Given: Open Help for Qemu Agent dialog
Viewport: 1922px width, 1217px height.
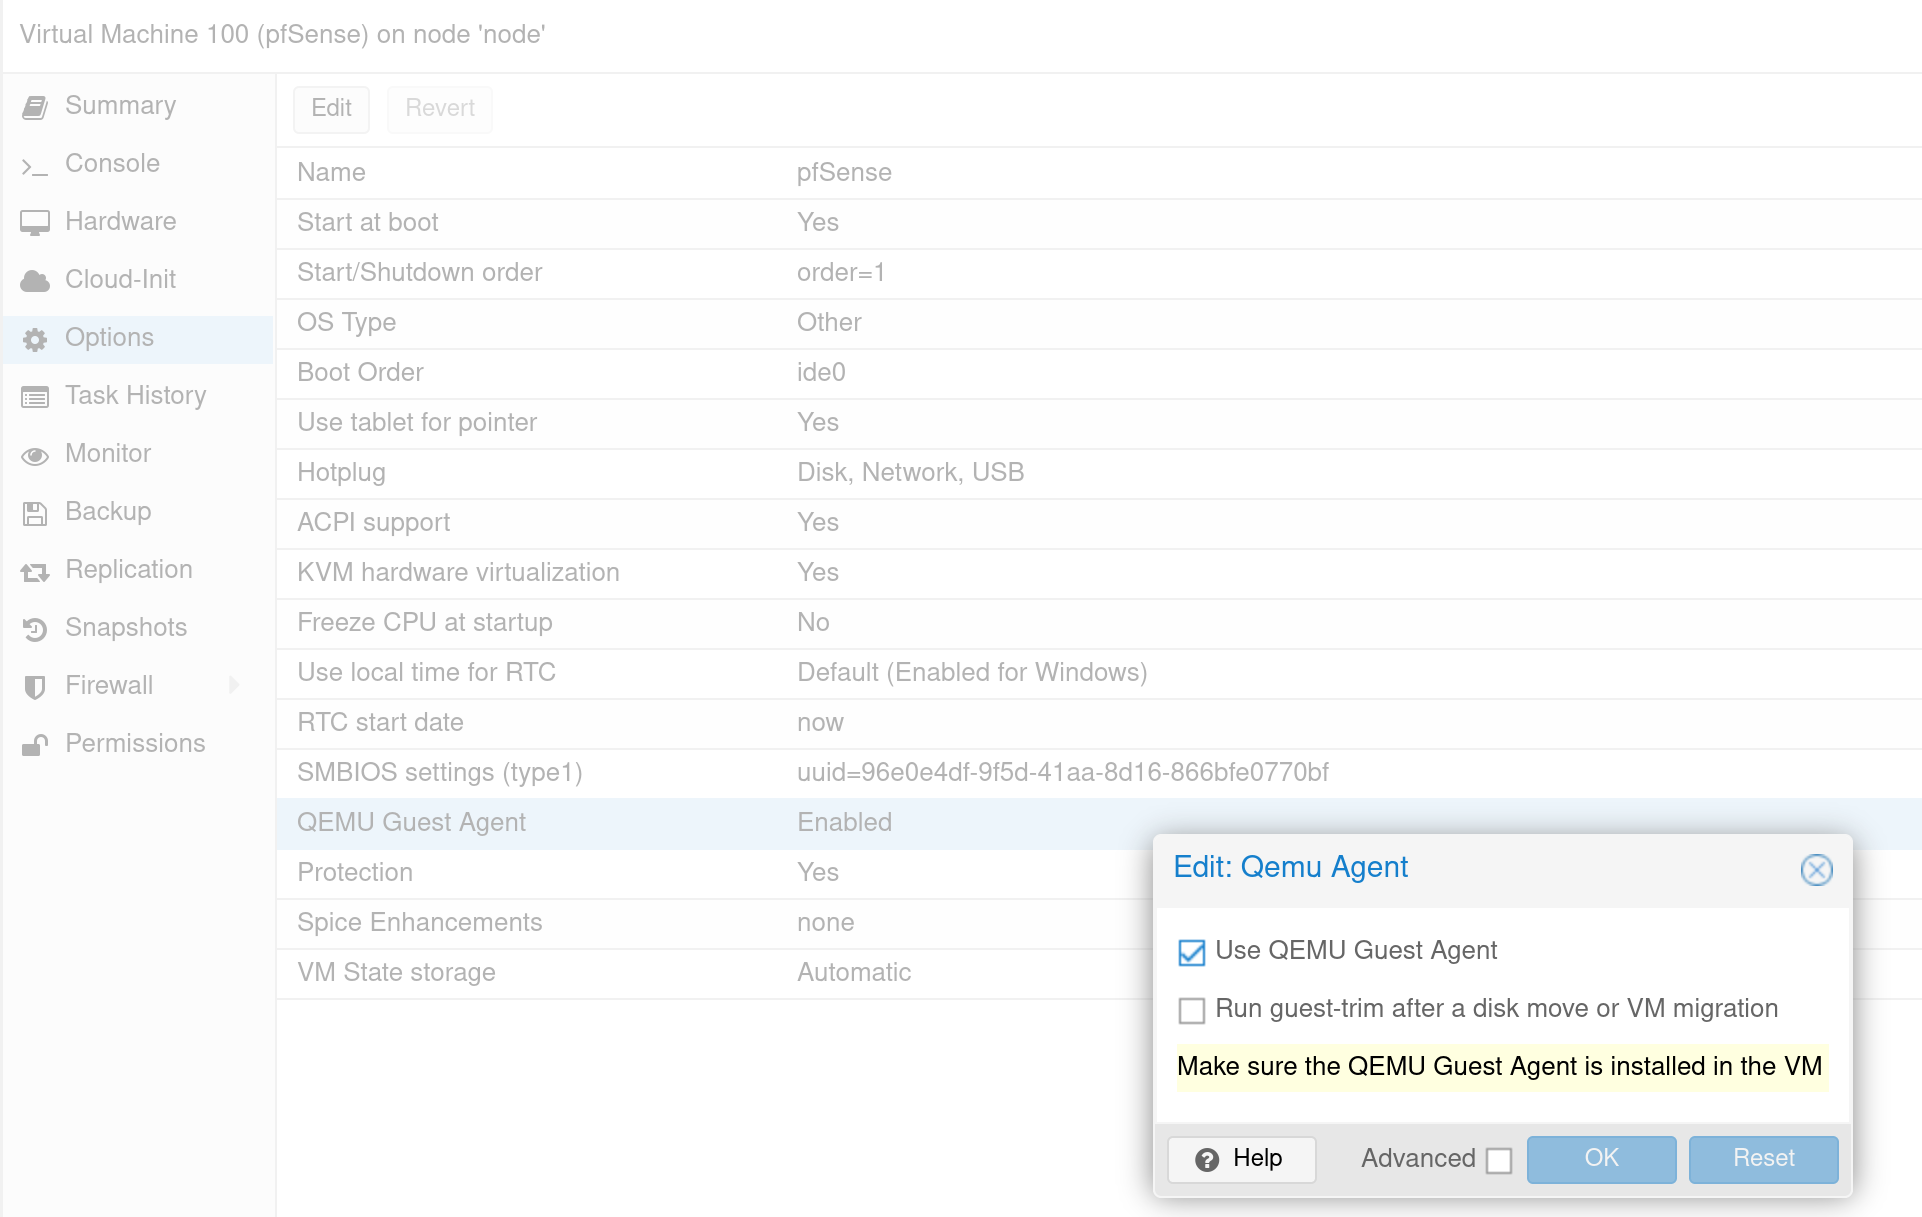Looking at the screenshot, I should (x=1241, y=1159).
